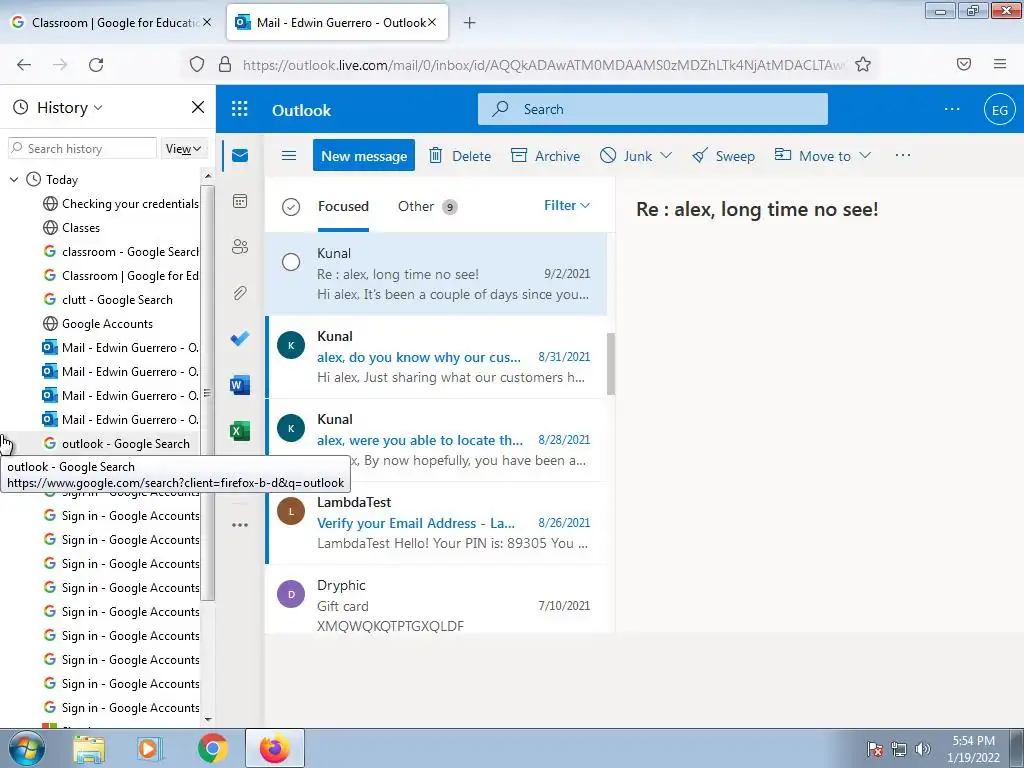The image size is (1024, 768).
Task: Open the Calendar icon in Outlook sidebar
Action: click(x=240, y=201)
